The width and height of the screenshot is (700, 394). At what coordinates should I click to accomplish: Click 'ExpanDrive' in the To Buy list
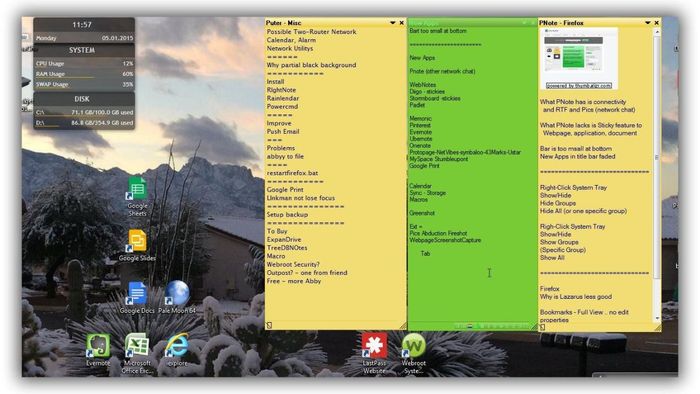[x=283, y=240]
